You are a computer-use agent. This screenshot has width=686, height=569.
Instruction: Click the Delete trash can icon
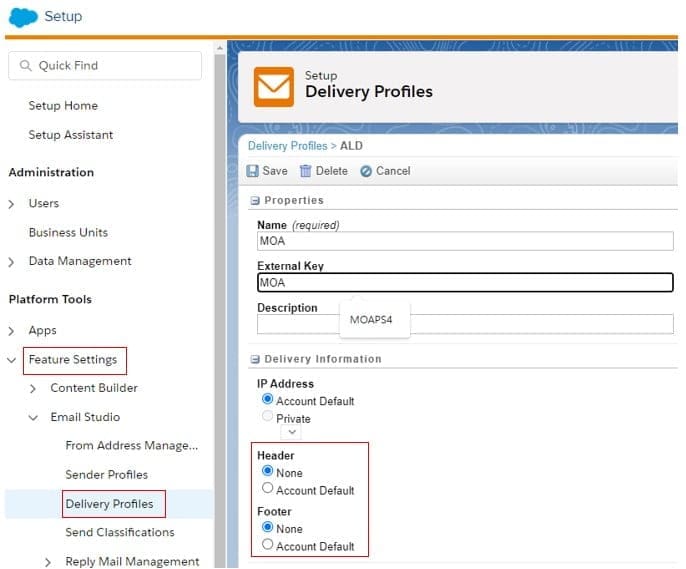pyautogui.click(x=306, y=171)
